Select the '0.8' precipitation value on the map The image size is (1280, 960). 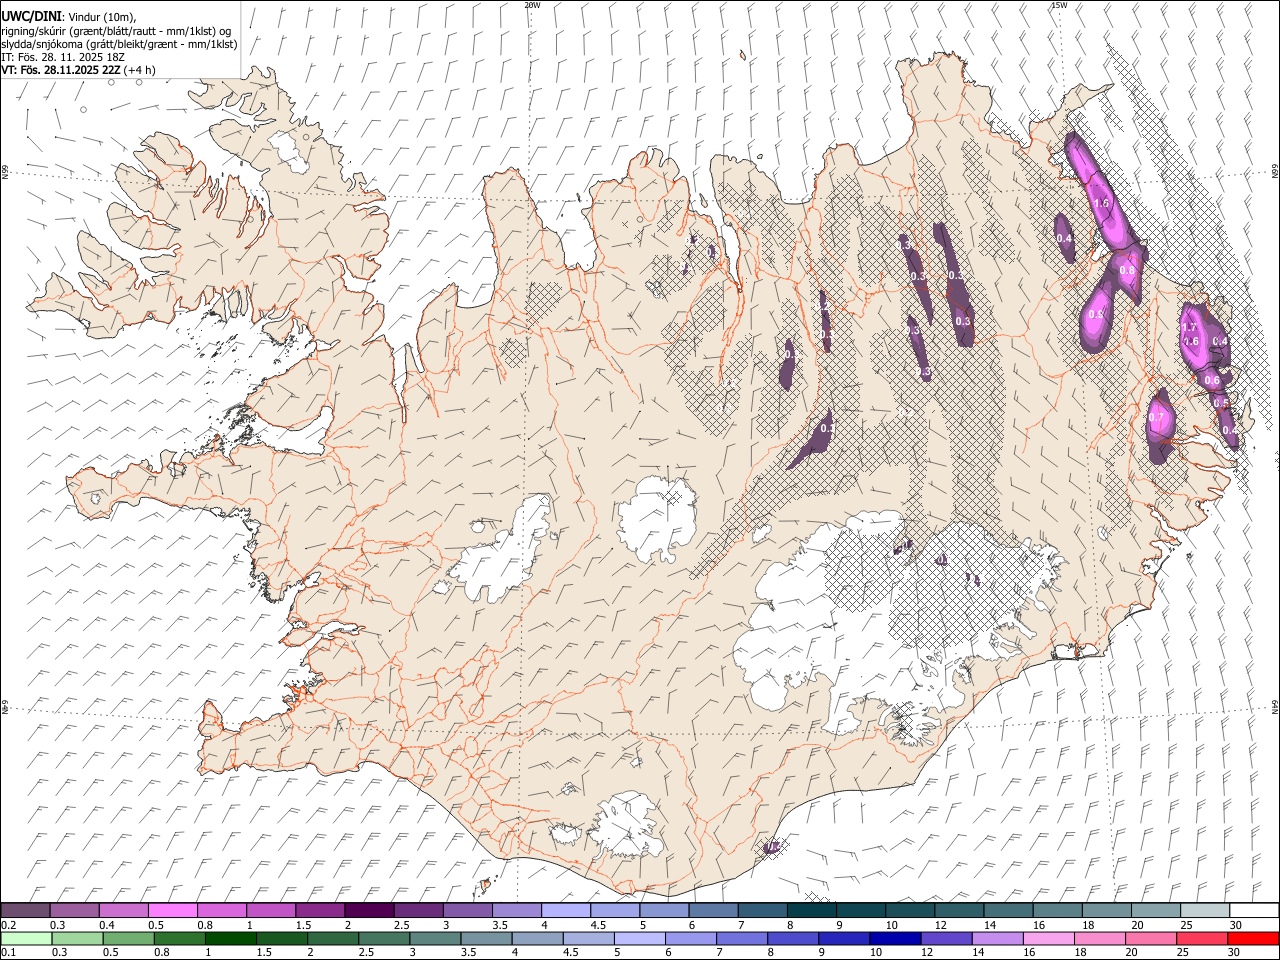coord(1128,270)
